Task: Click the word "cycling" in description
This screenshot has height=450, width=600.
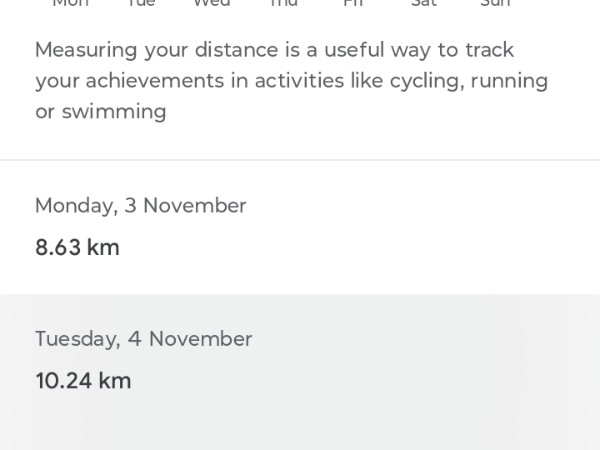Action: [427, 80]
